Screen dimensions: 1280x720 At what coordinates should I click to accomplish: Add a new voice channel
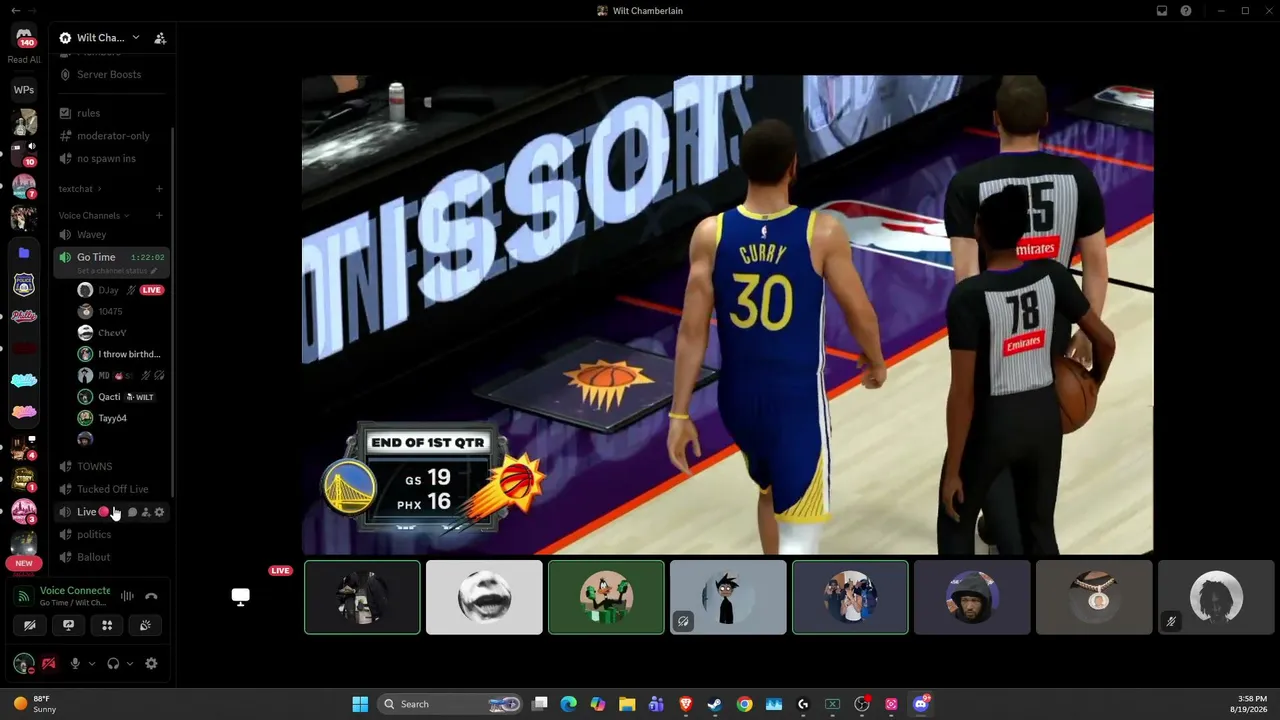click(x=159, y=215)
